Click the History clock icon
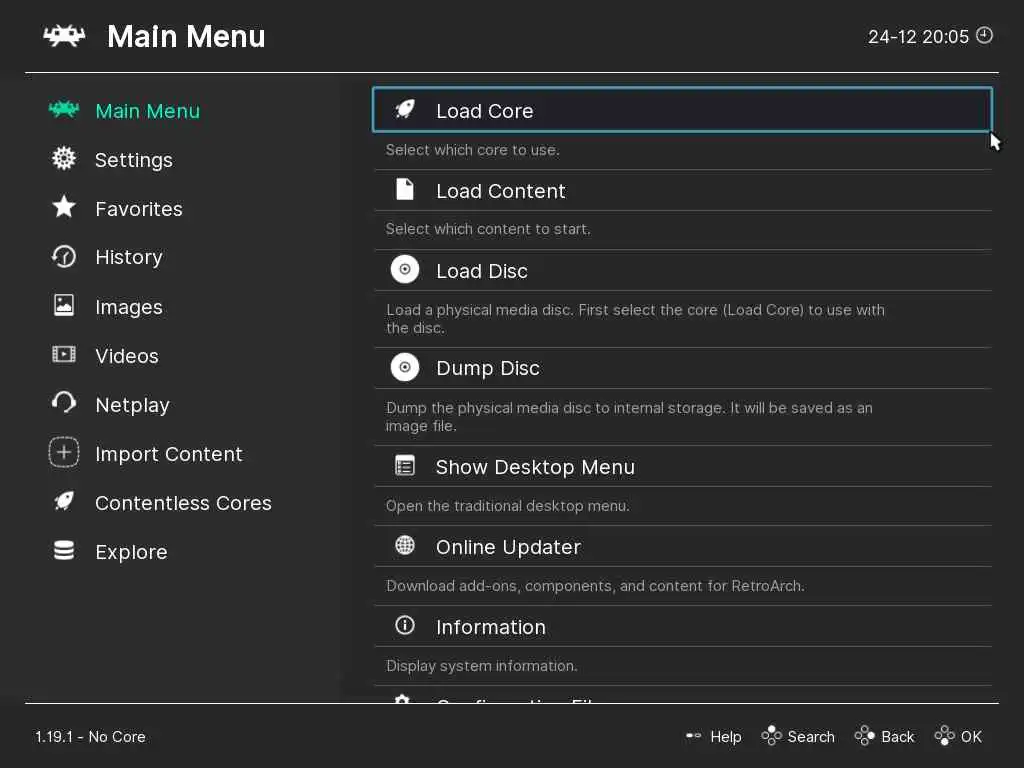Screen dimensions: 1024x768 tap(64, 257)
